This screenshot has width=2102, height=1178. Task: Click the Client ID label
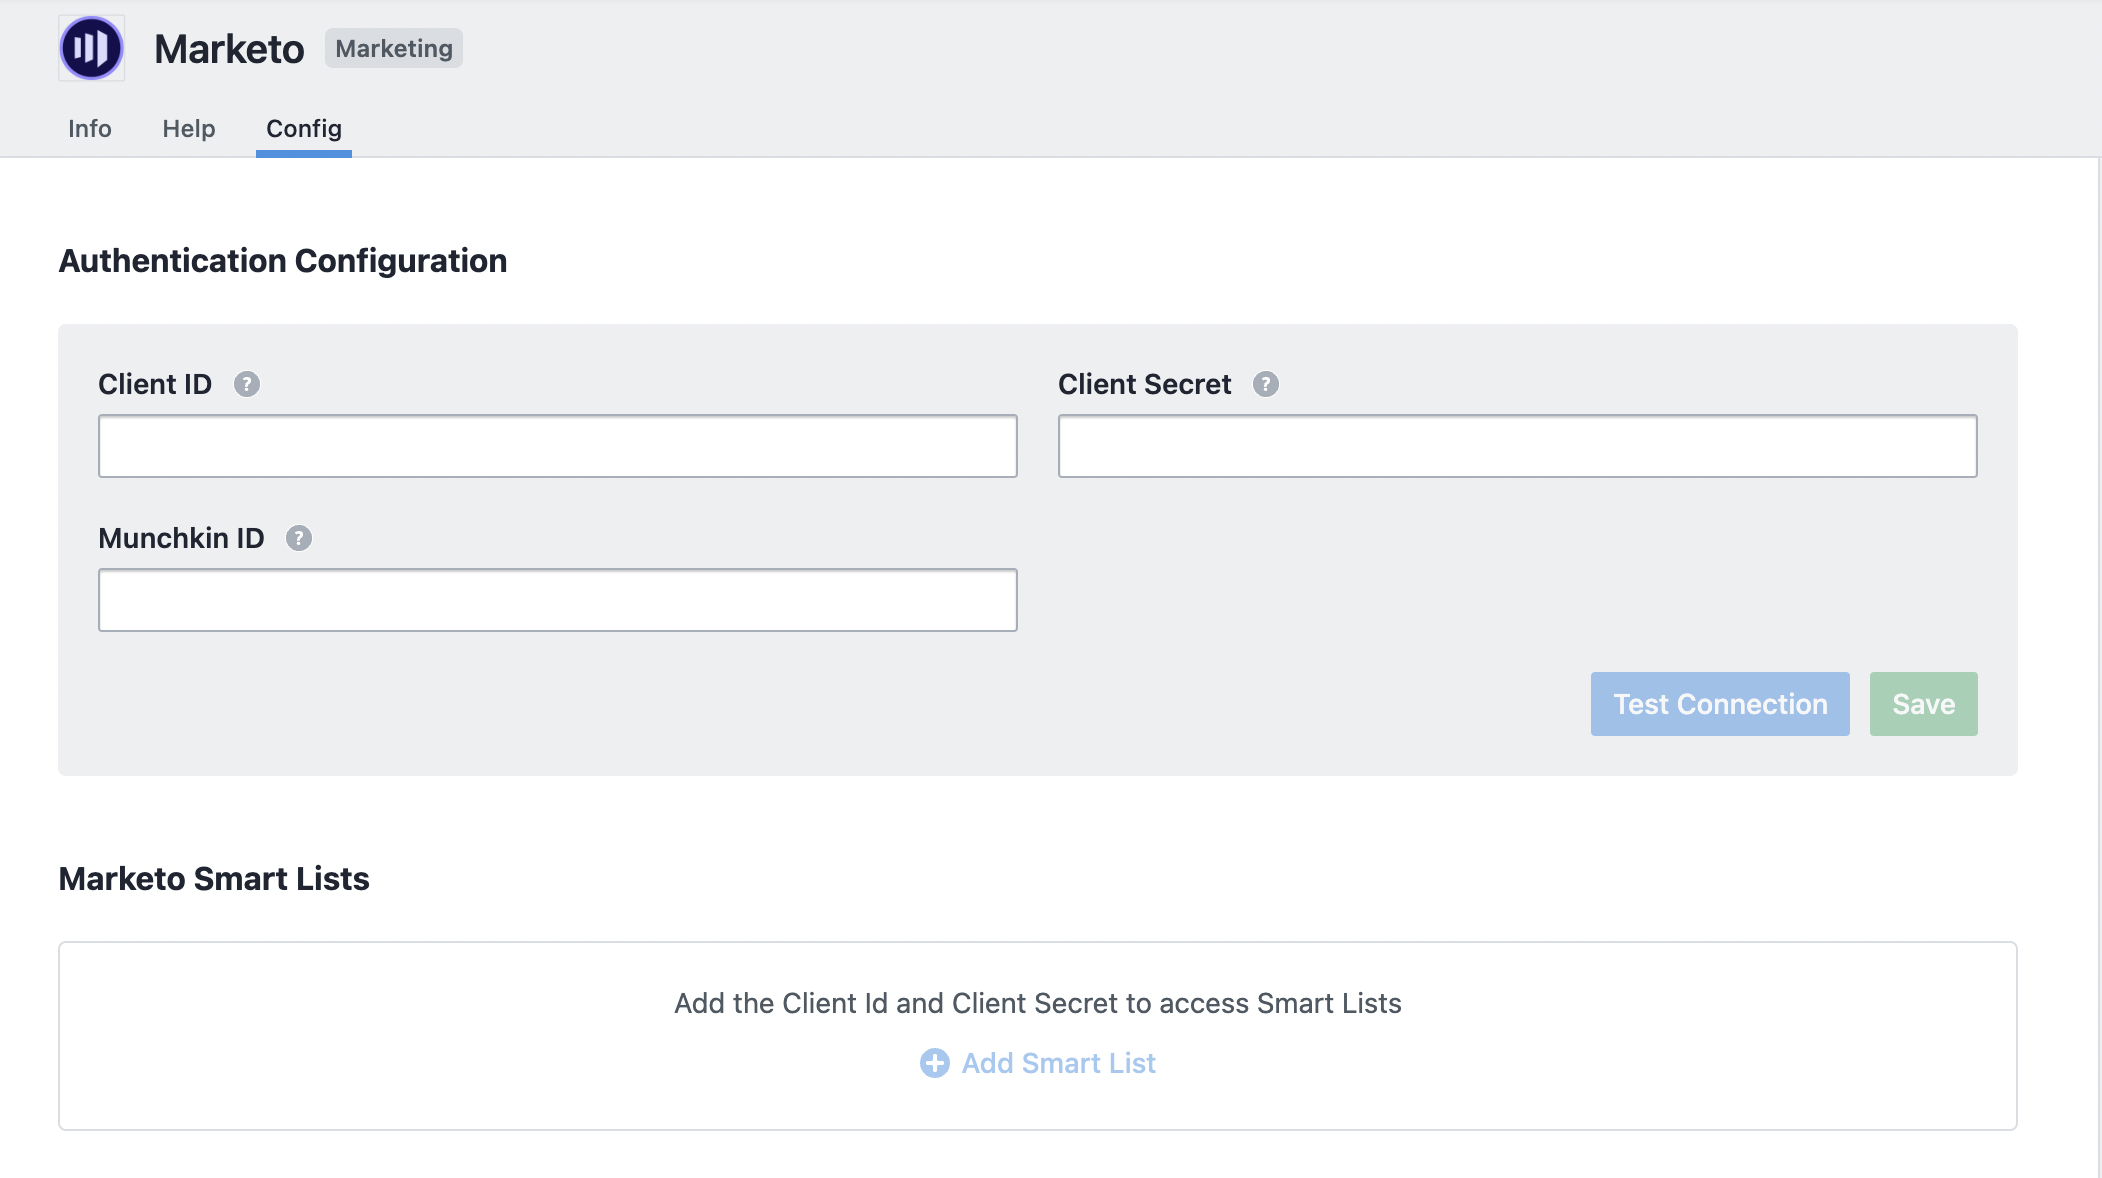click(155, 384)
